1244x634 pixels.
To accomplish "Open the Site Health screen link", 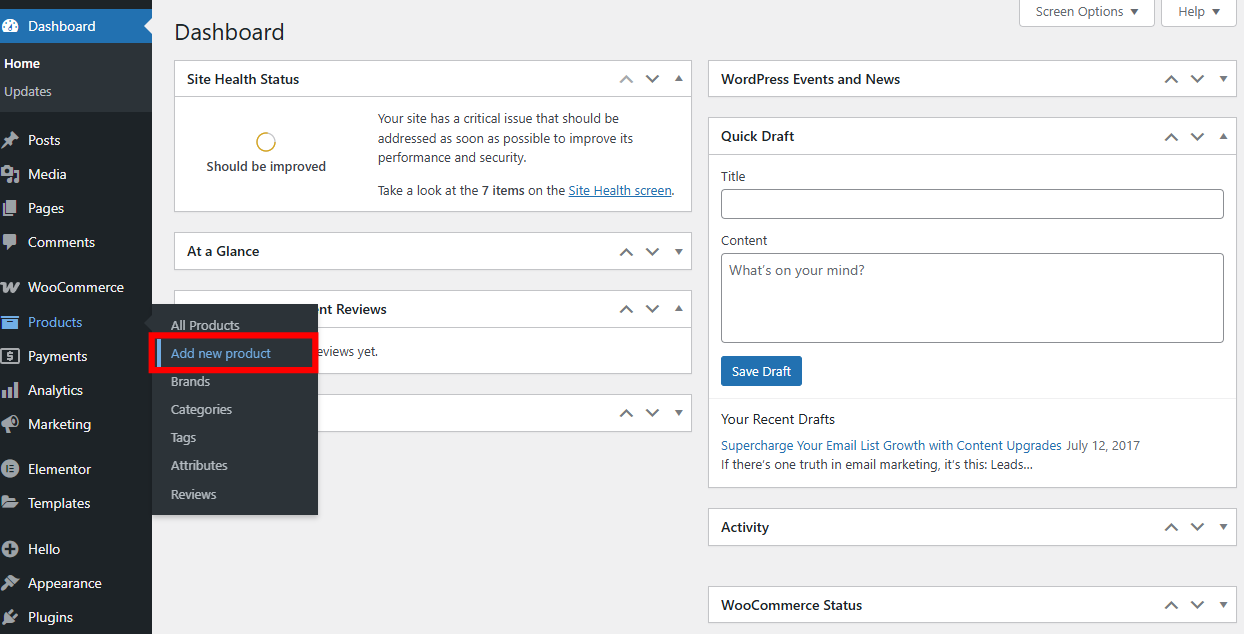I will (619, 190).
